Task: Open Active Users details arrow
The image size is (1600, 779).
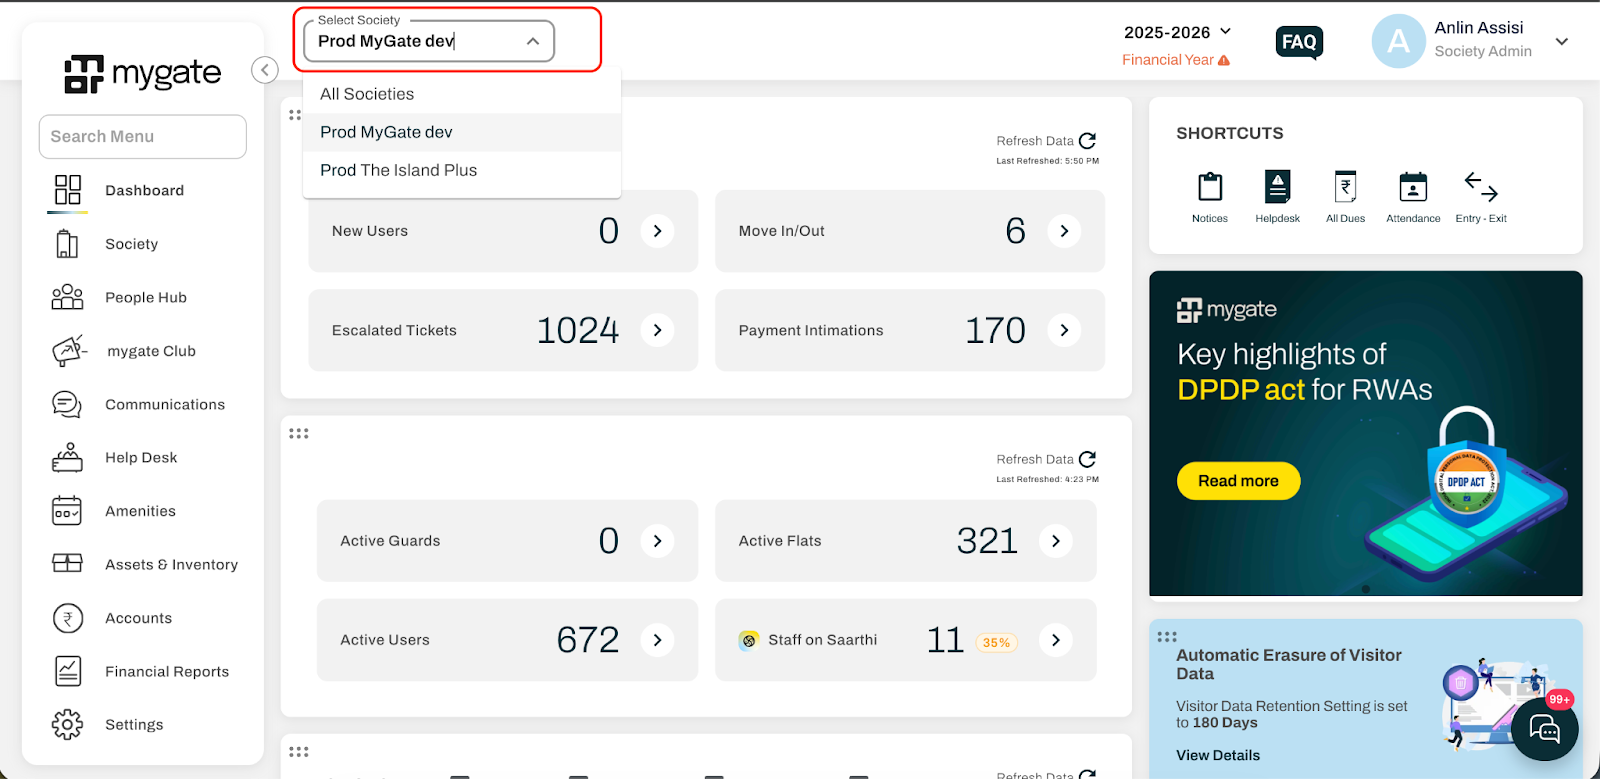Action: 657,640
